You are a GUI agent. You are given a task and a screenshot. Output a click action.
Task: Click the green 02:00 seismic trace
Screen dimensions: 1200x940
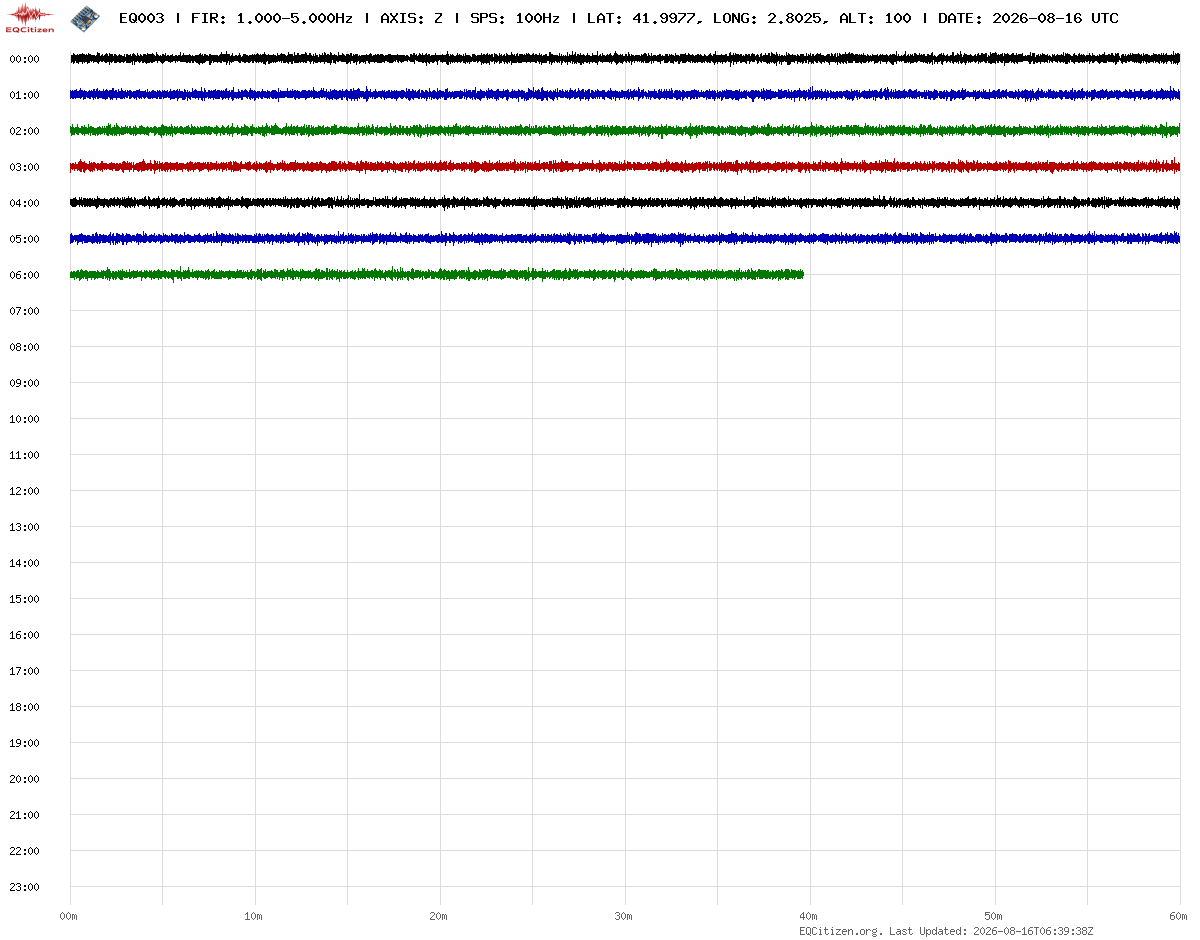pyautogui.click(x=625, y=131)
